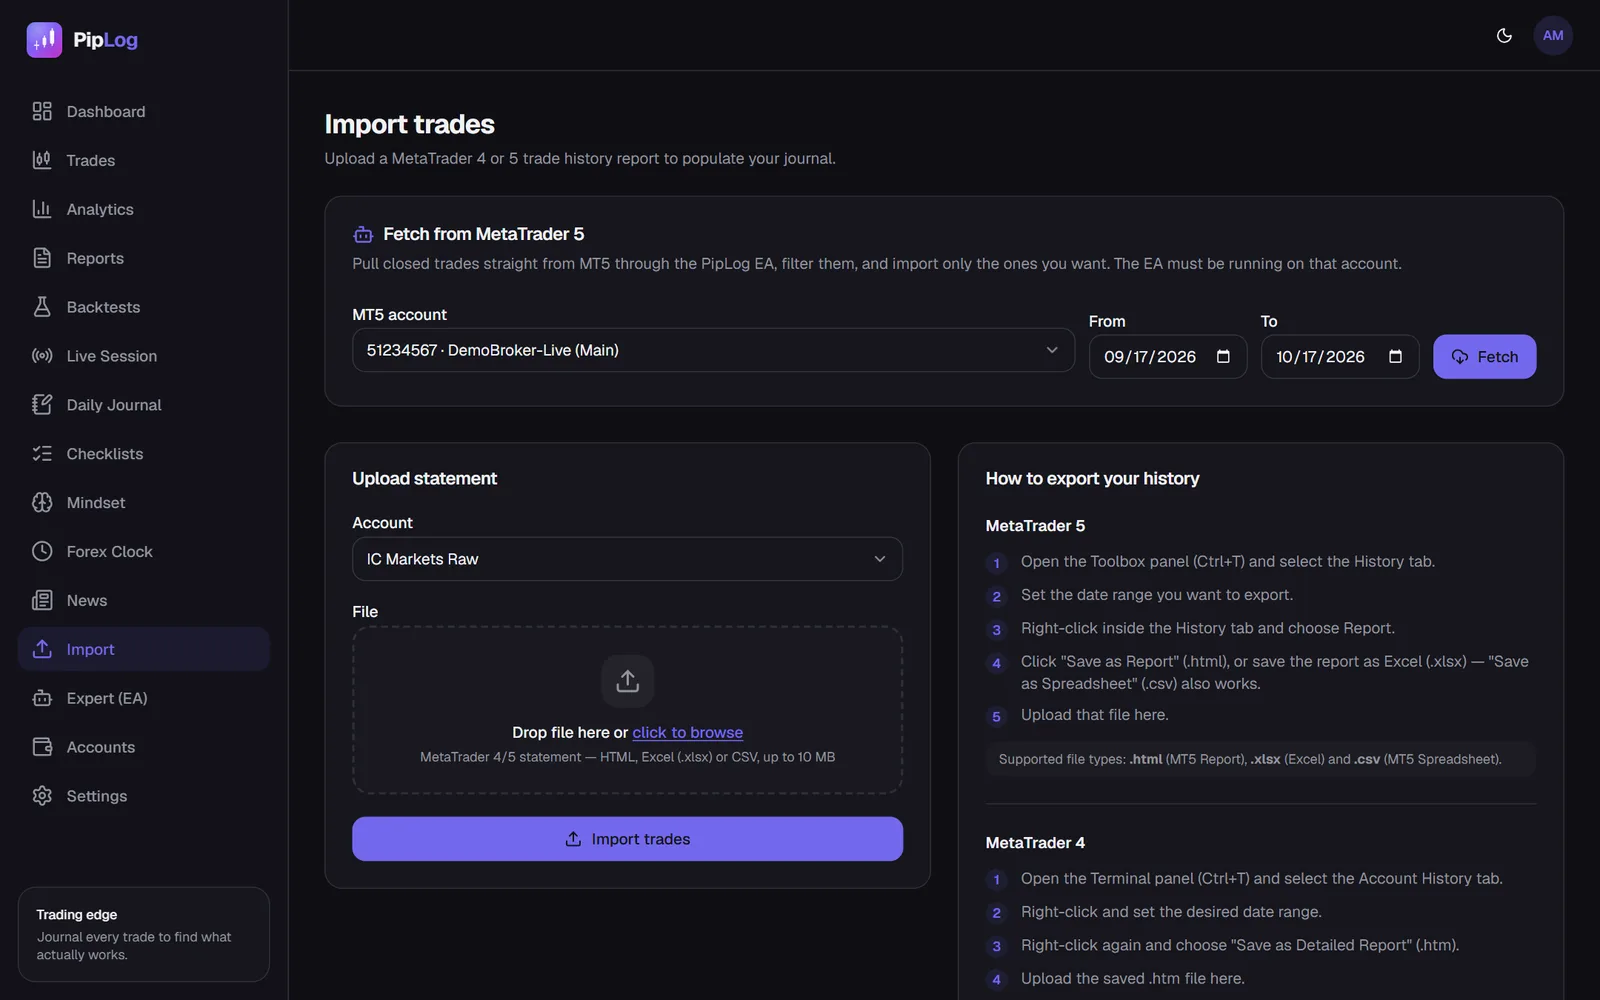
Task: Click the Backtests flask icon
Action: (42, 307)
